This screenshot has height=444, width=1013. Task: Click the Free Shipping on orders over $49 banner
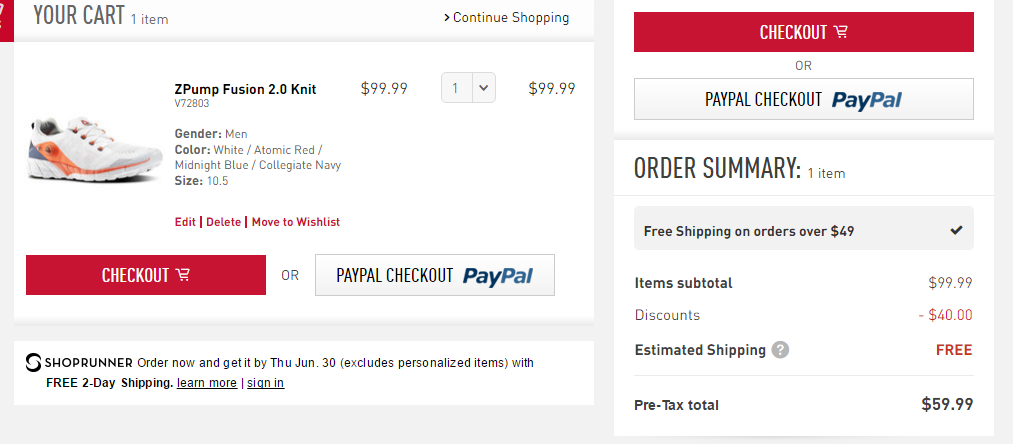coord(748,231)
